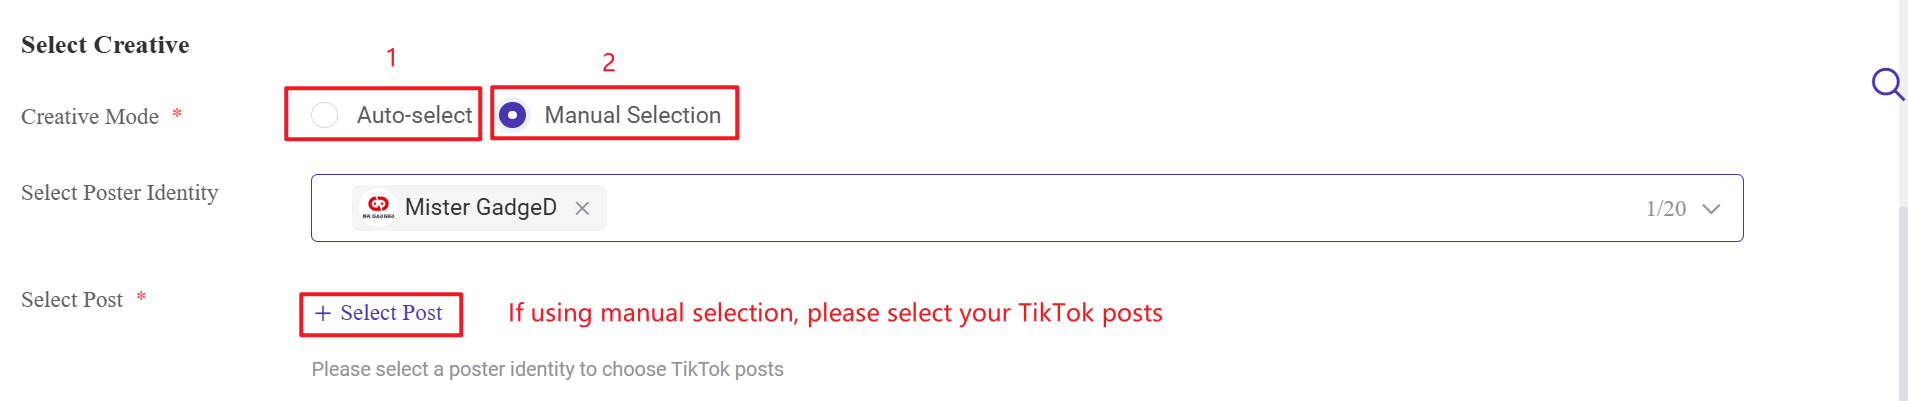Screen dimensions: 1908x401
Task: Click the Auto-select option label
Action: [414, 115]
